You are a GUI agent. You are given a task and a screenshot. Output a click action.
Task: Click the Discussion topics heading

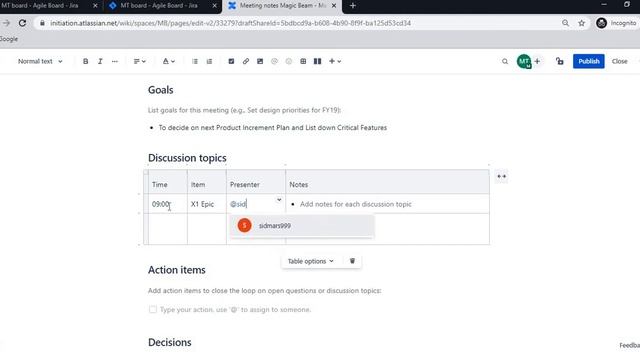[x=187, y=158]
